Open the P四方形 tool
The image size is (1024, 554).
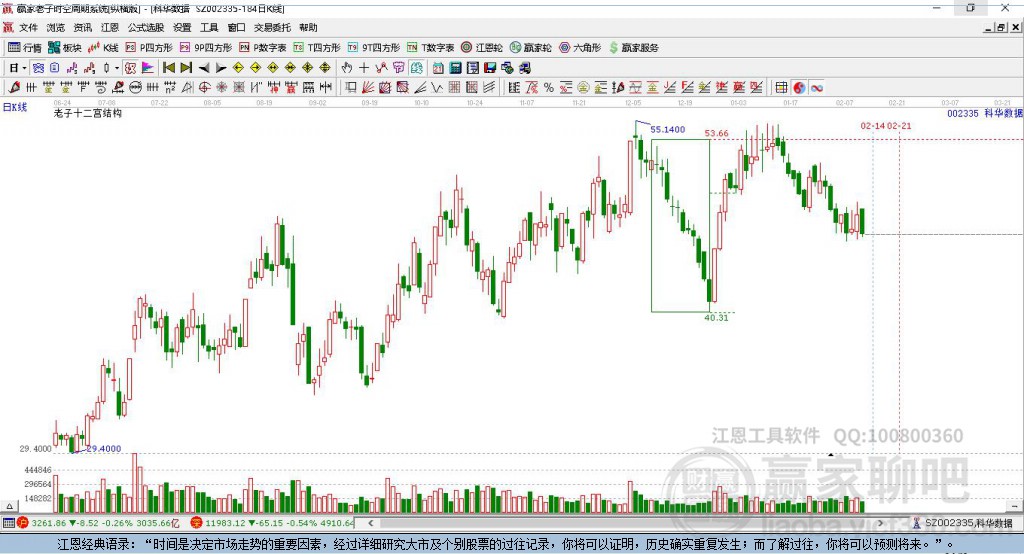tap(149, 48)
